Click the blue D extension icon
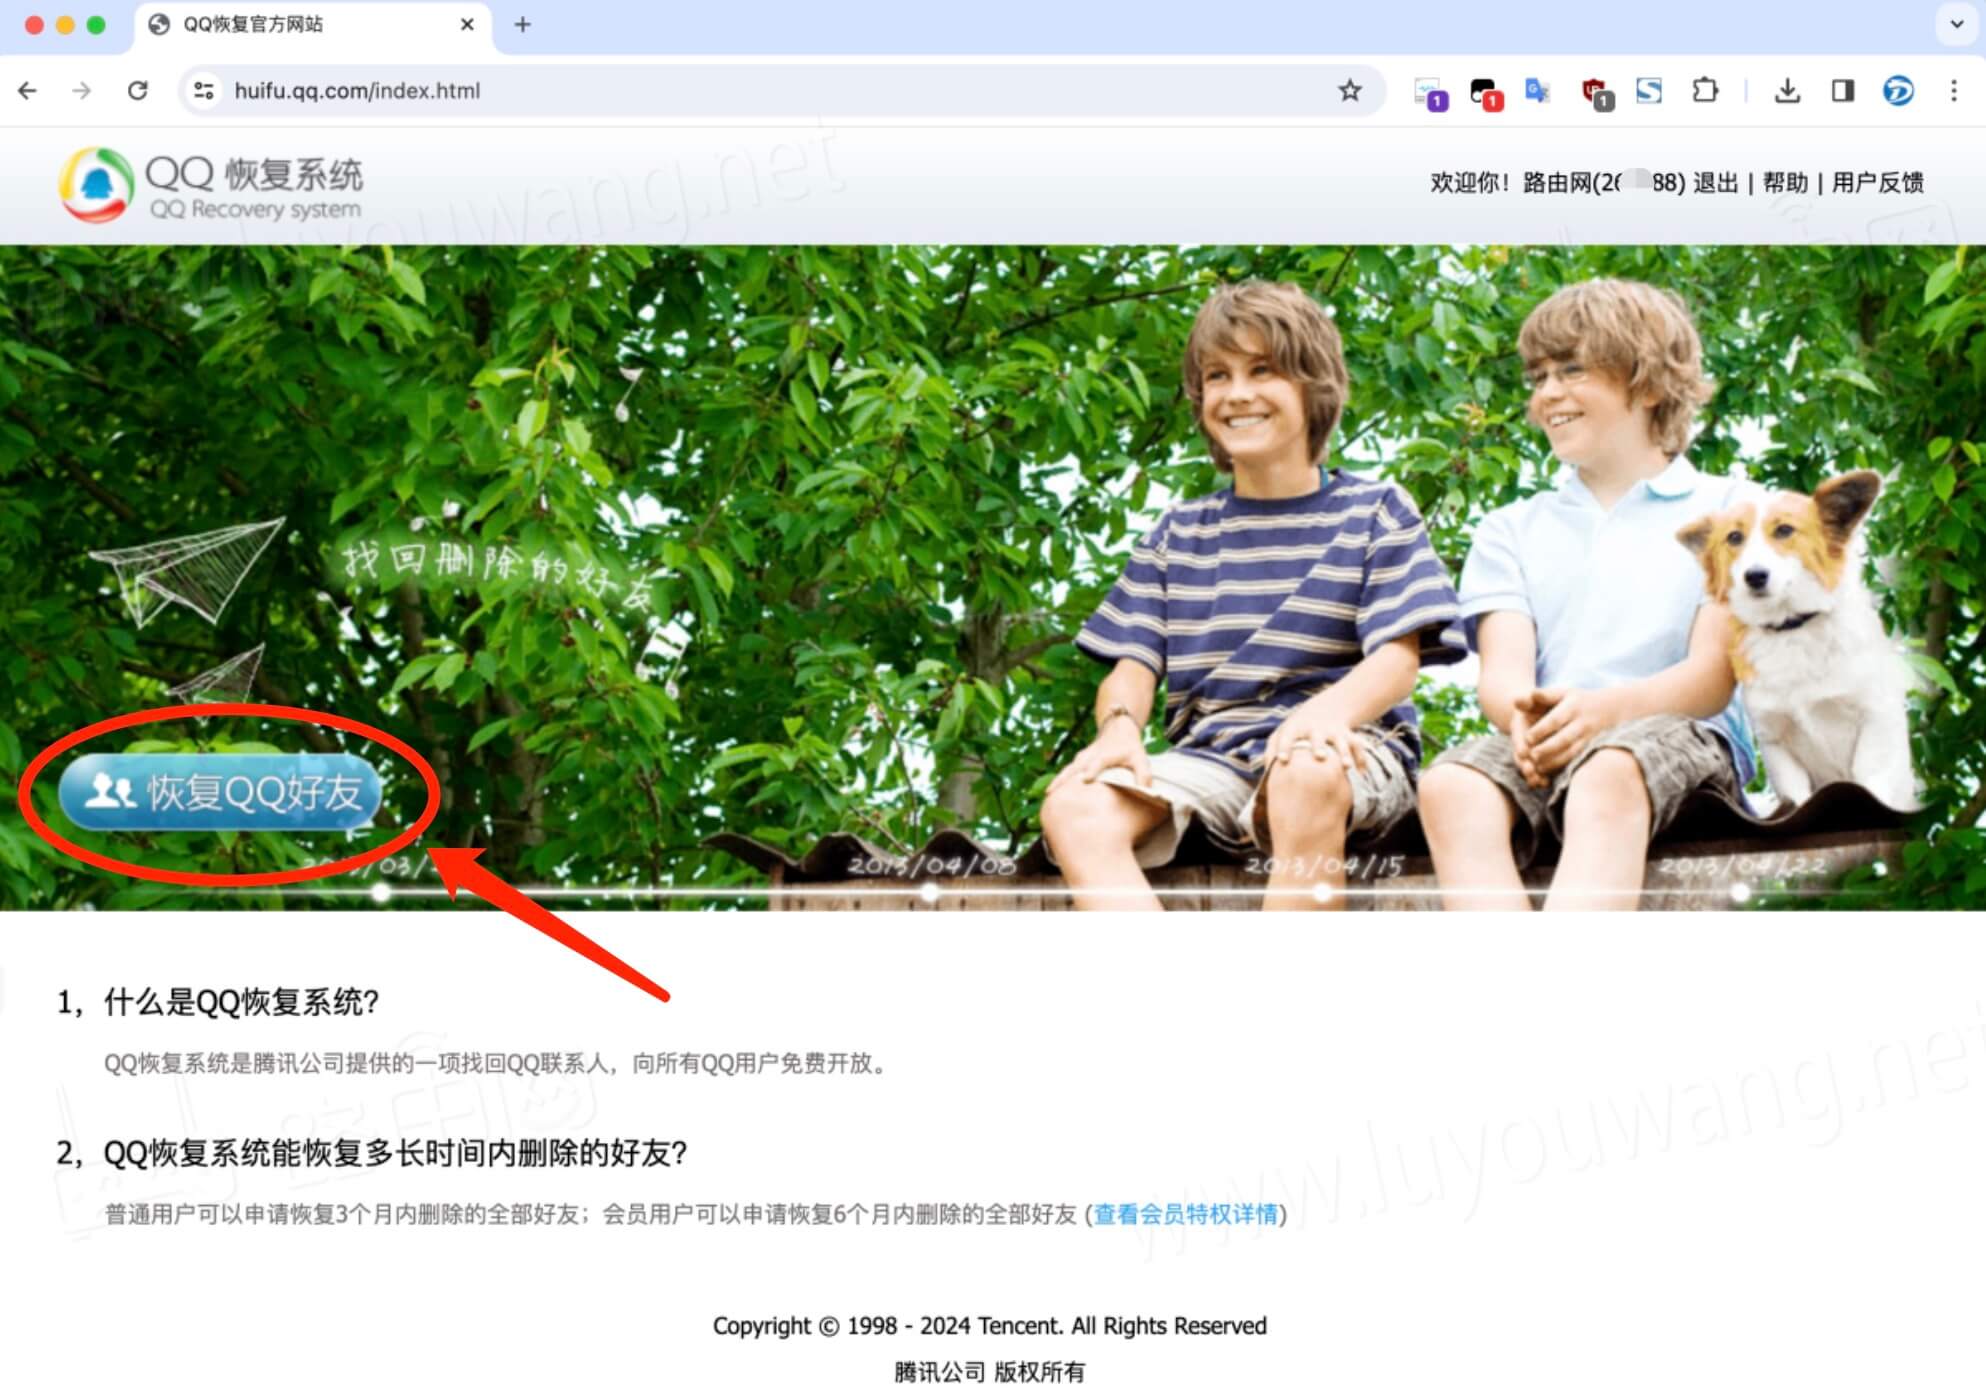1986x1398 pixels. [1898, 90]
